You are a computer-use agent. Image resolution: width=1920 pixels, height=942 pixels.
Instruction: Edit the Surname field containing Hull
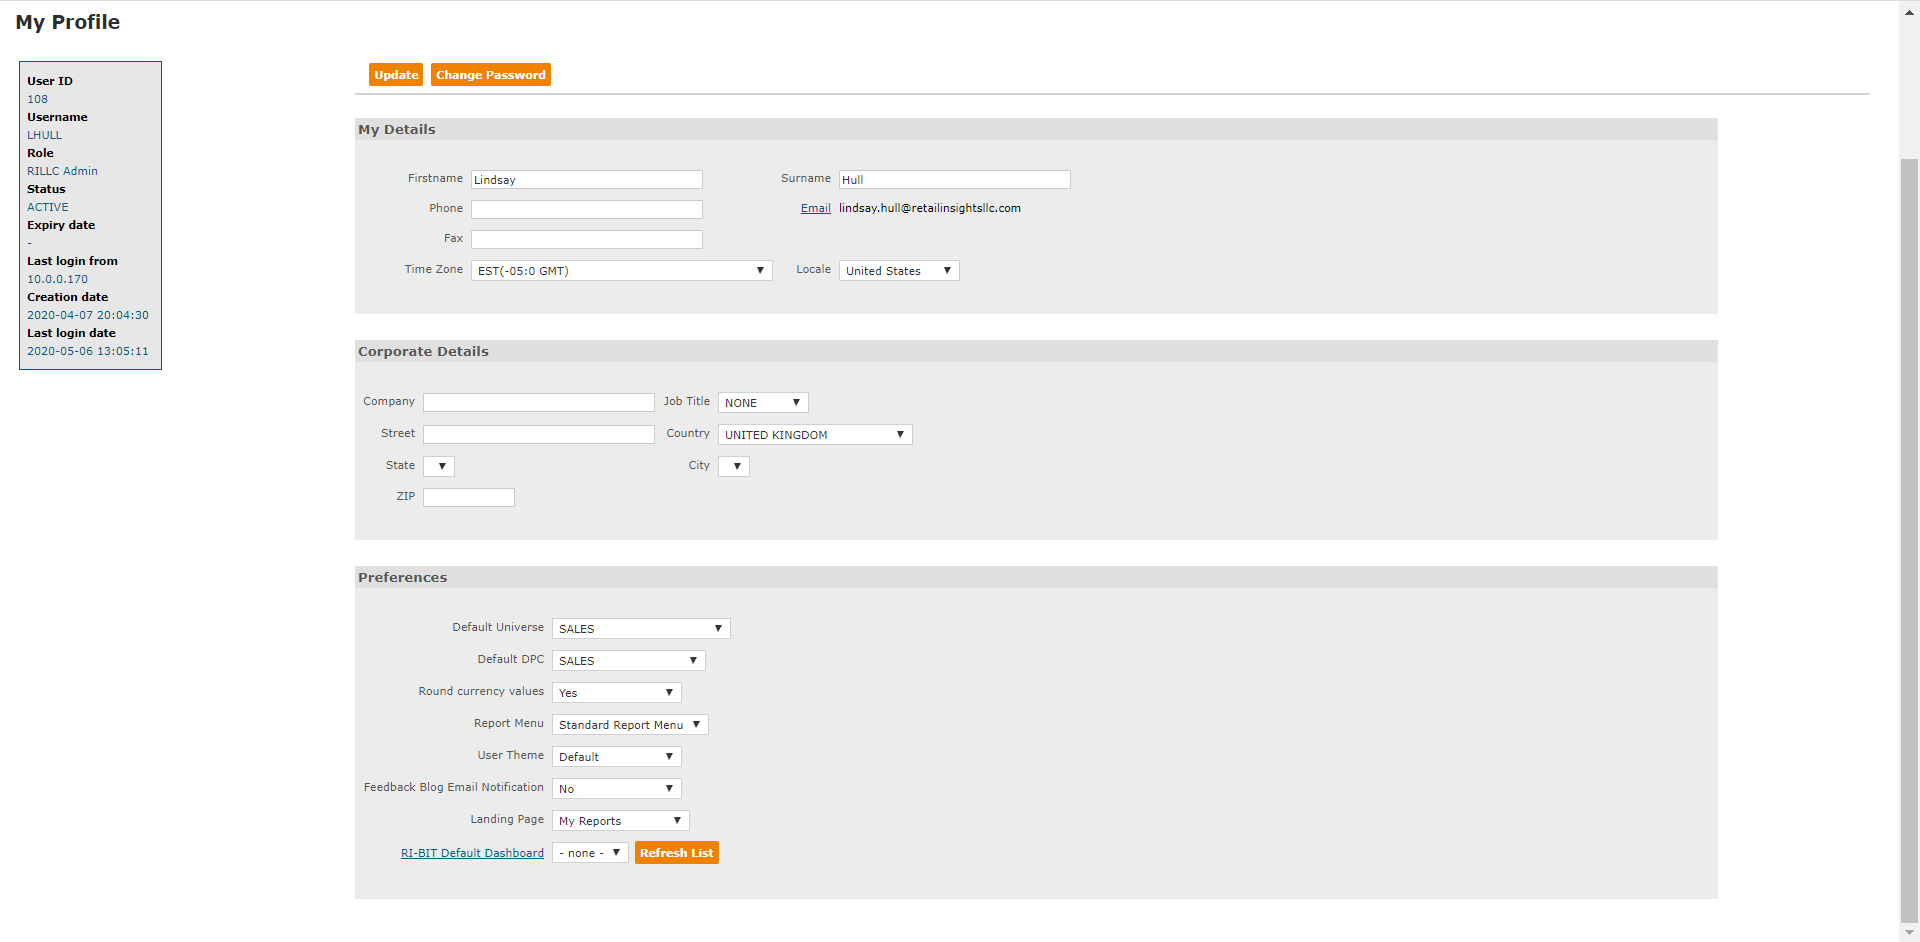955,180
